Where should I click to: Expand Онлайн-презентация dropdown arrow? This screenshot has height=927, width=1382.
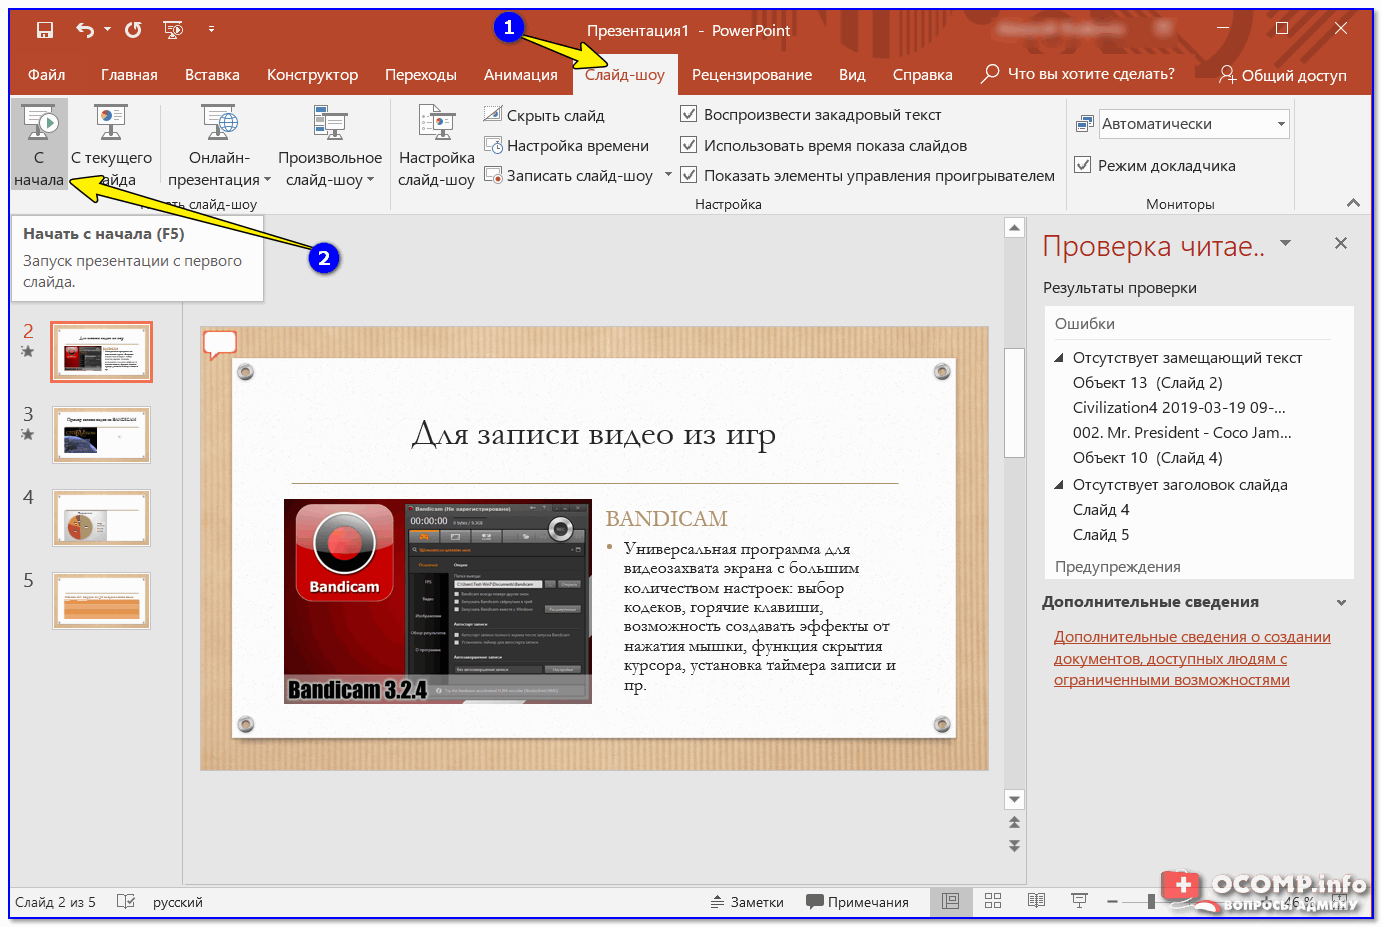click(x=267, y=180)
